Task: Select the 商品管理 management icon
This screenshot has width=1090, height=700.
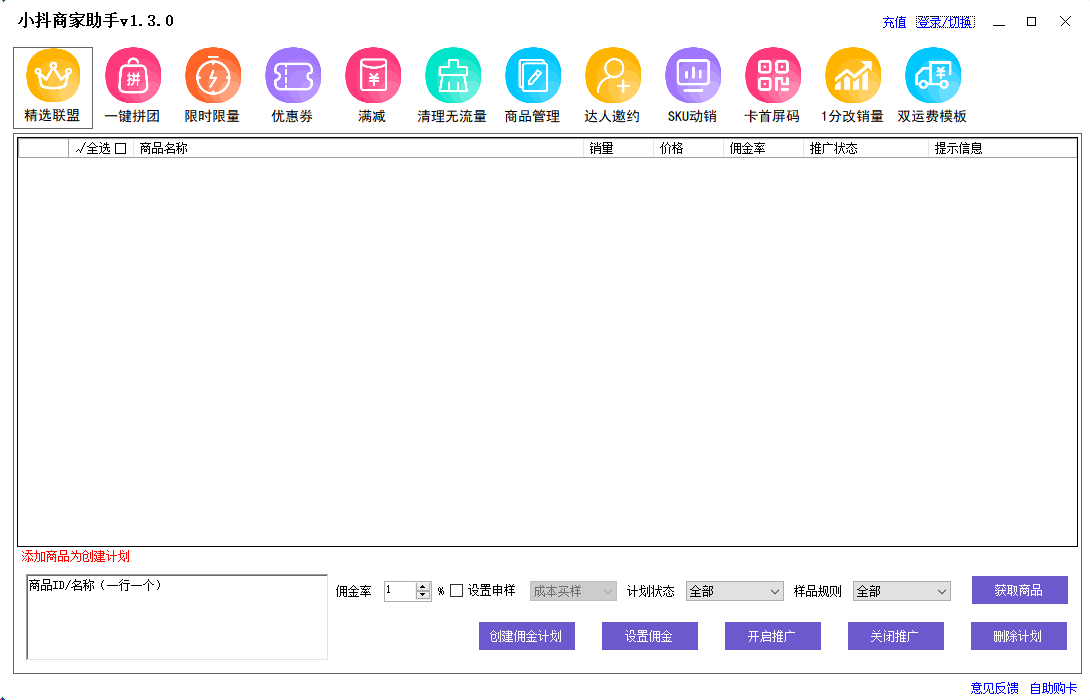Action: [533, 75]
